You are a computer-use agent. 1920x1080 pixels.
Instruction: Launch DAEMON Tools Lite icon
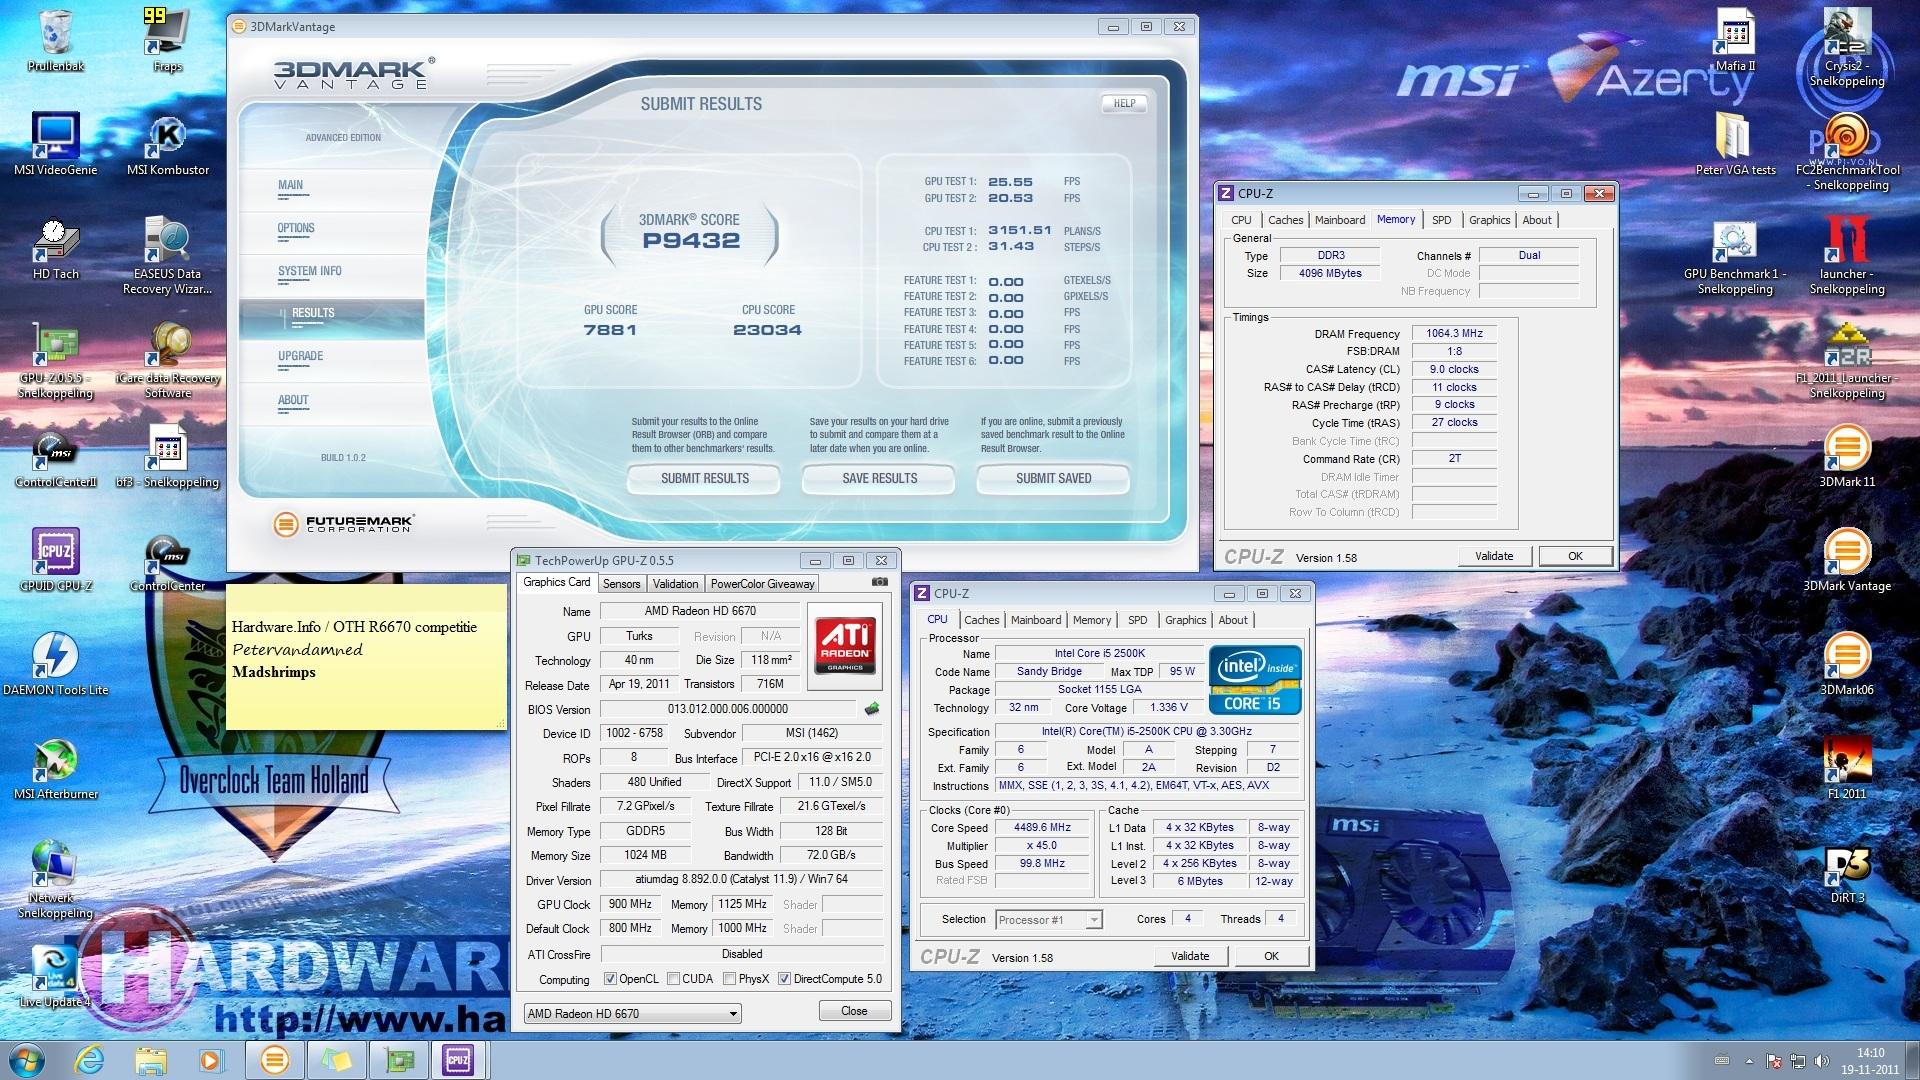tap(56, 664)
